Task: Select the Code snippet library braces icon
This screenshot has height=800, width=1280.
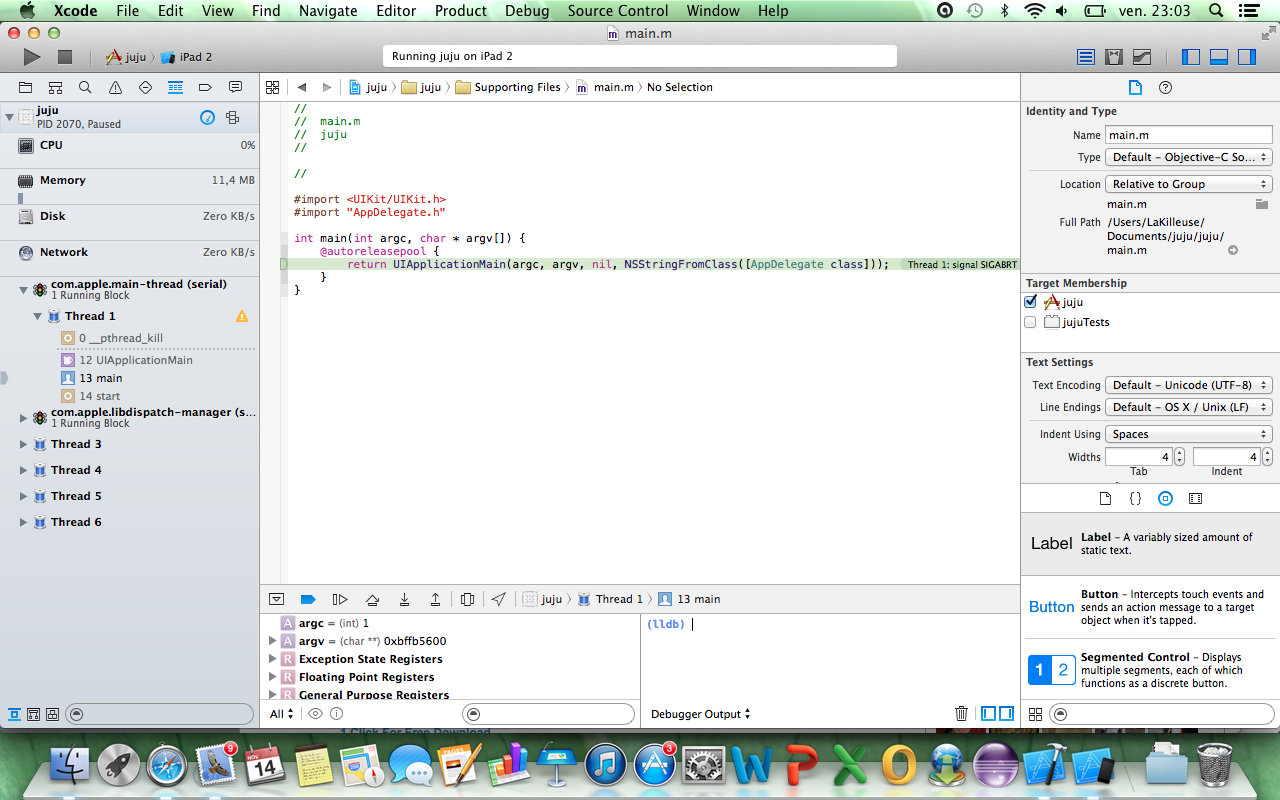Action: [x=1135, y=498]
